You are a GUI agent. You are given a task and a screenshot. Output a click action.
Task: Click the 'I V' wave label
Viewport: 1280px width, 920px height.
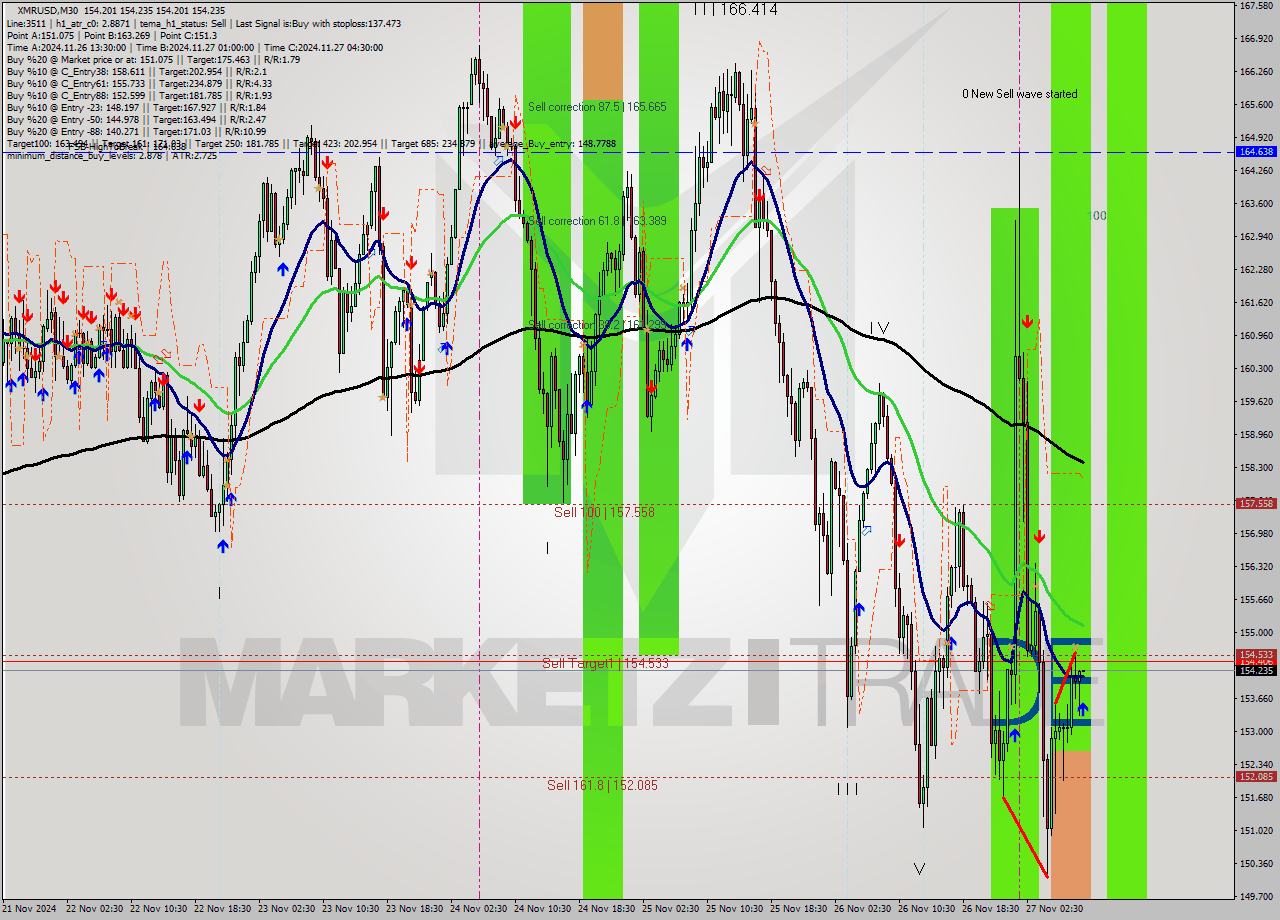click(x=879, y=328)
